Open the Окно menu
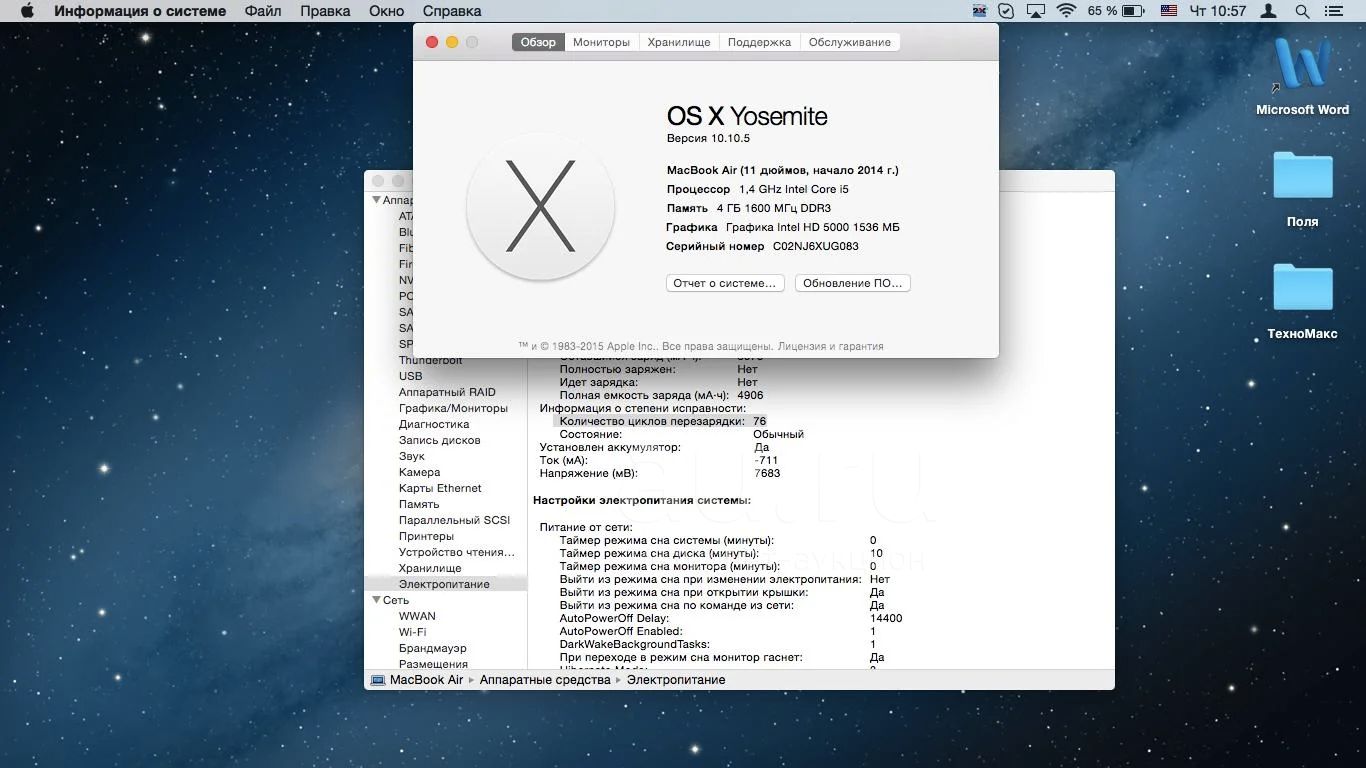 pyautogui.click(x=386, y=11)
